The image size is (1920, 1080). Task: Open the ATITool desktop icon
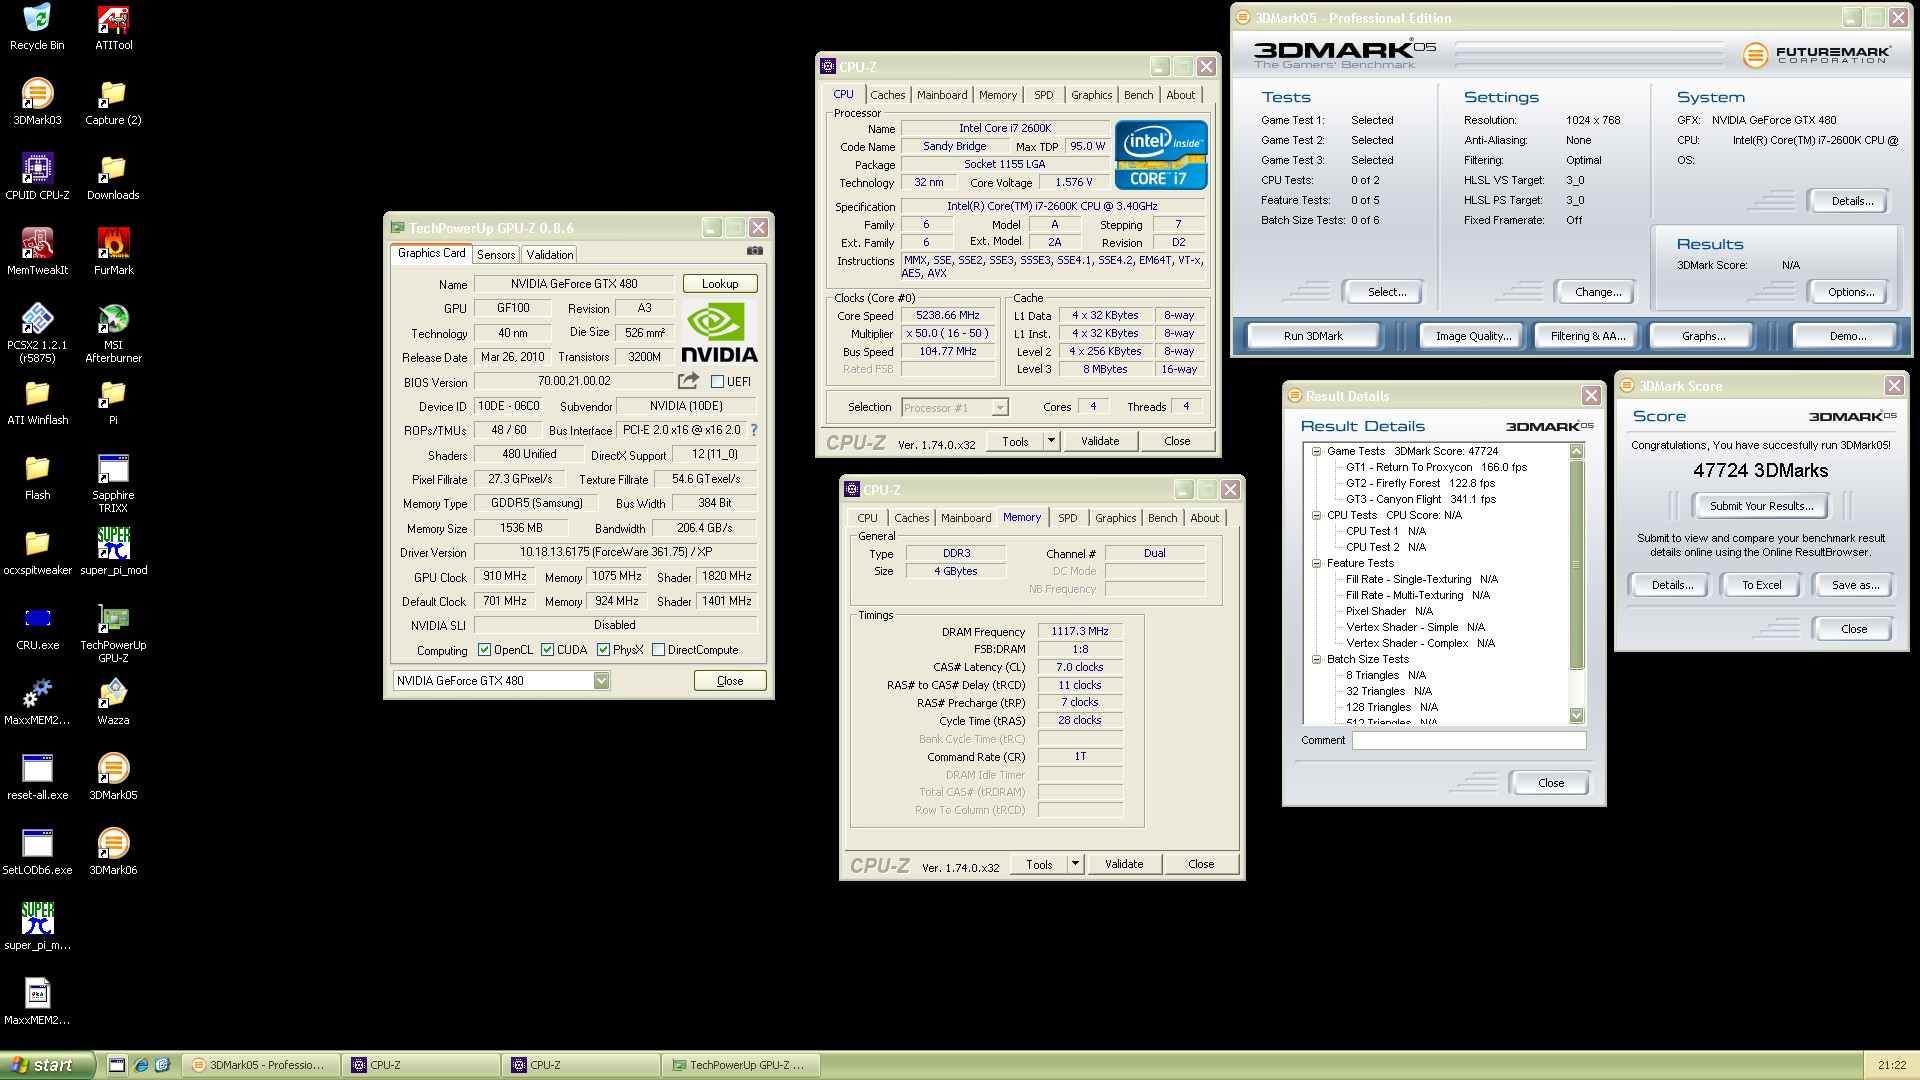[113, 27]
